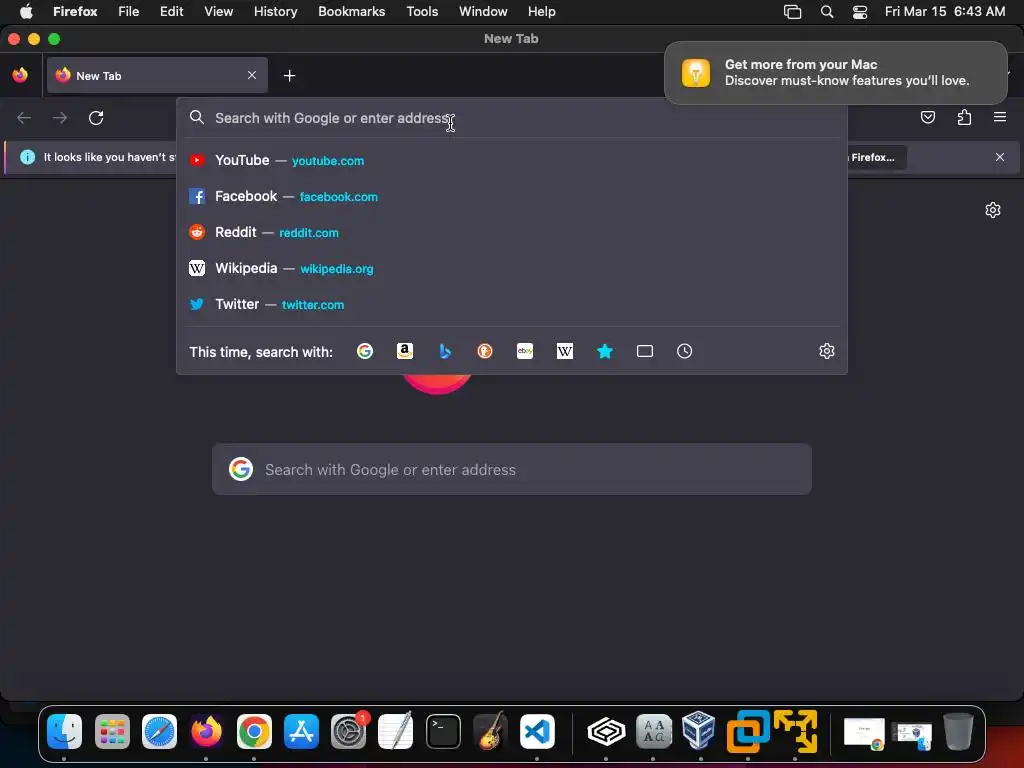Go forward one page

(x=60, y=118)
